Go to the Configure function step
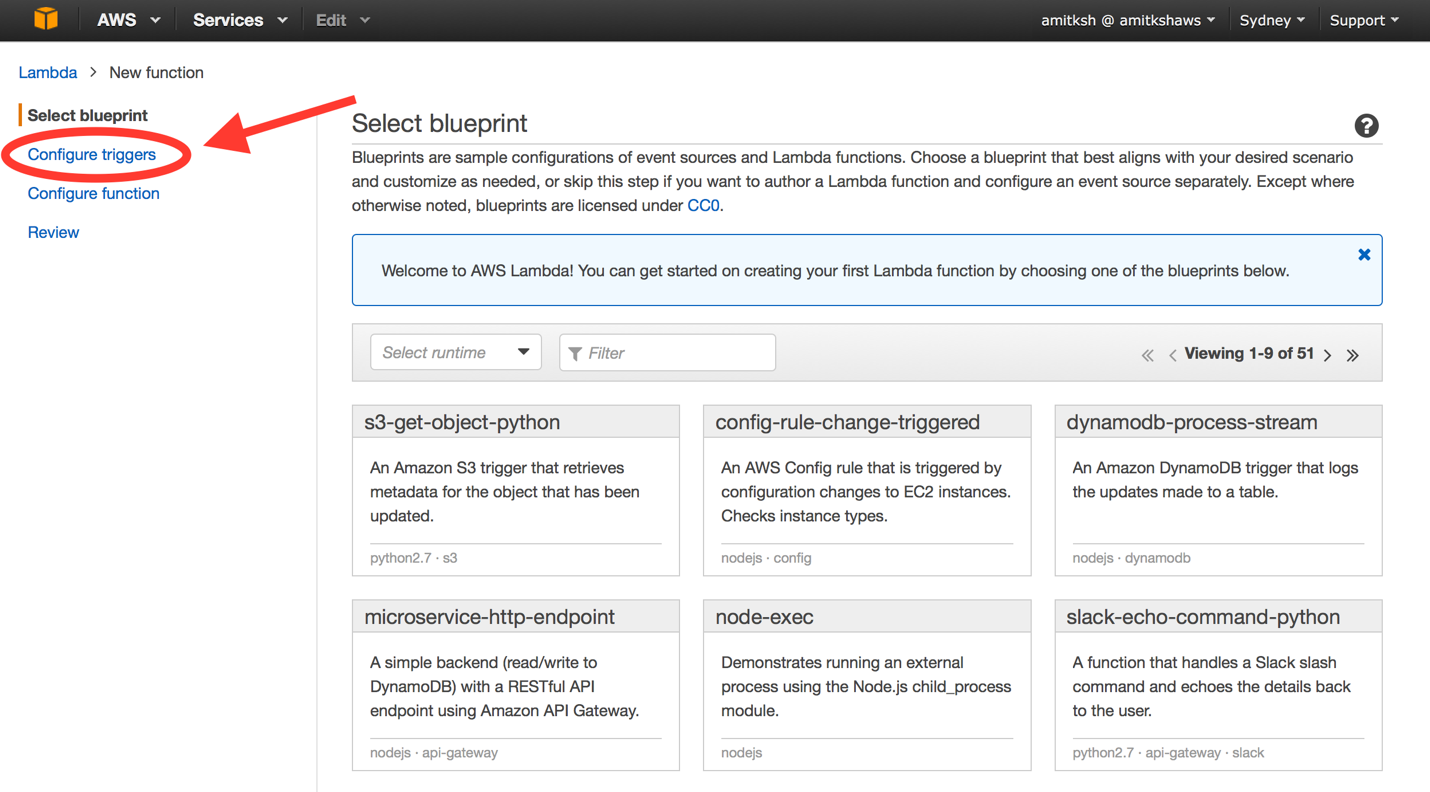1430x792 pixels. 94,193
